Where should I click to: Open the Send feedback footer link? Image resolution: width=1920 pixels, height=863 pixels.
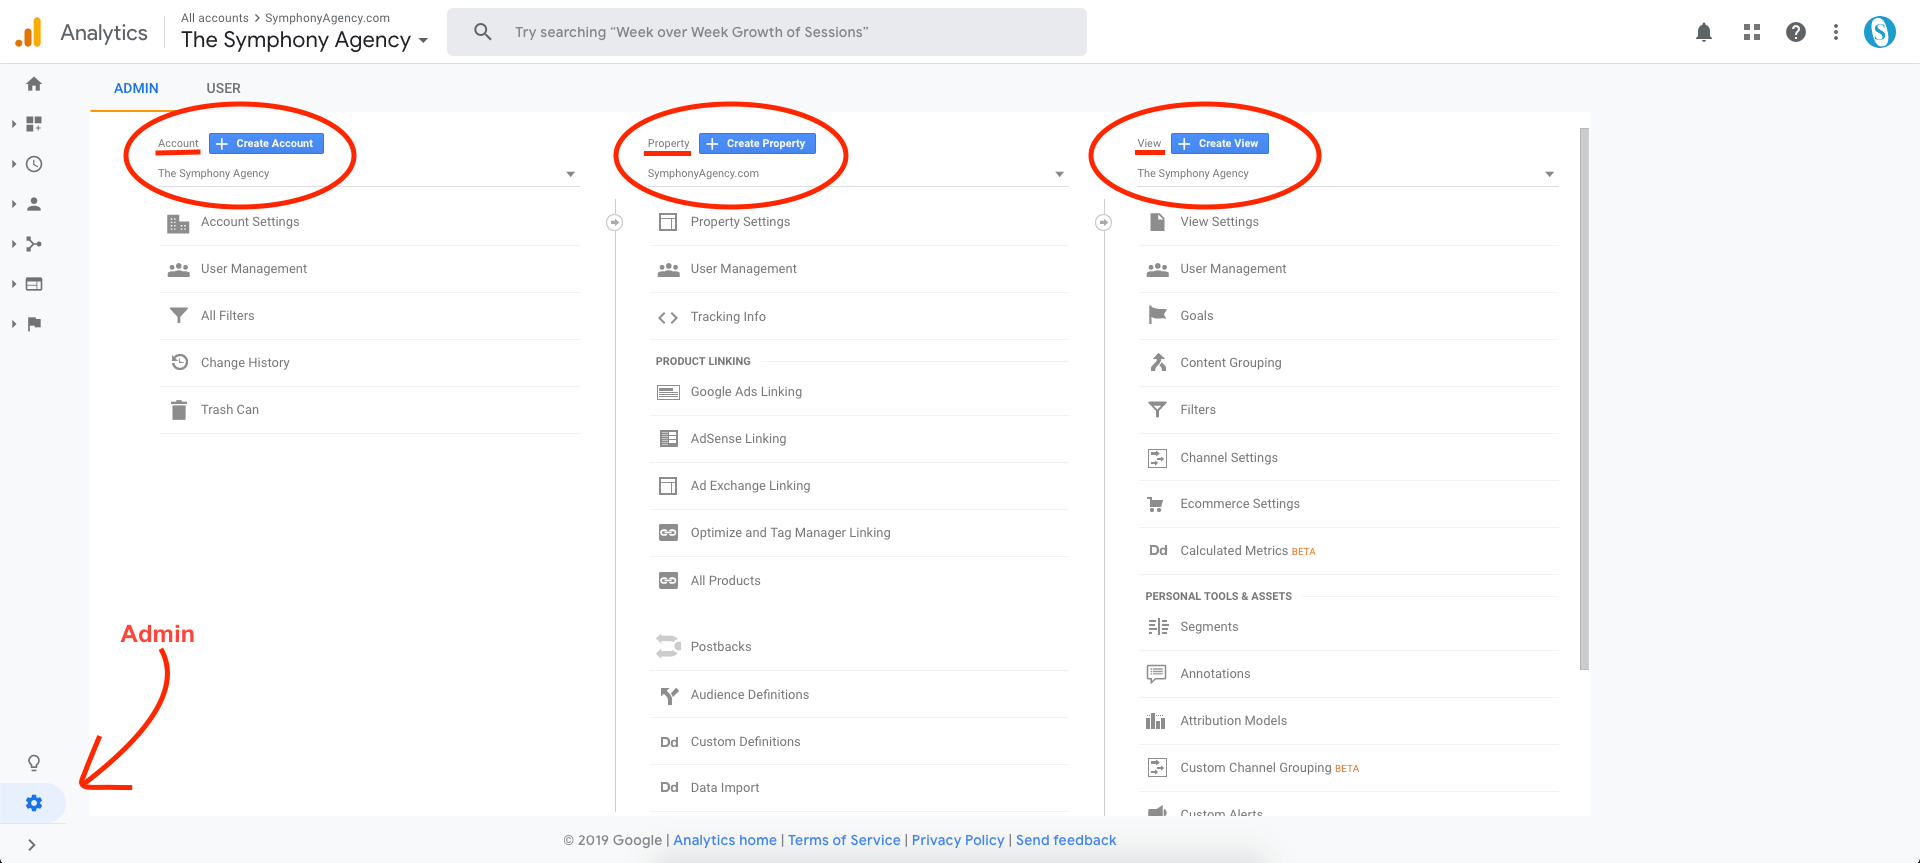(x=1066, y=840)
